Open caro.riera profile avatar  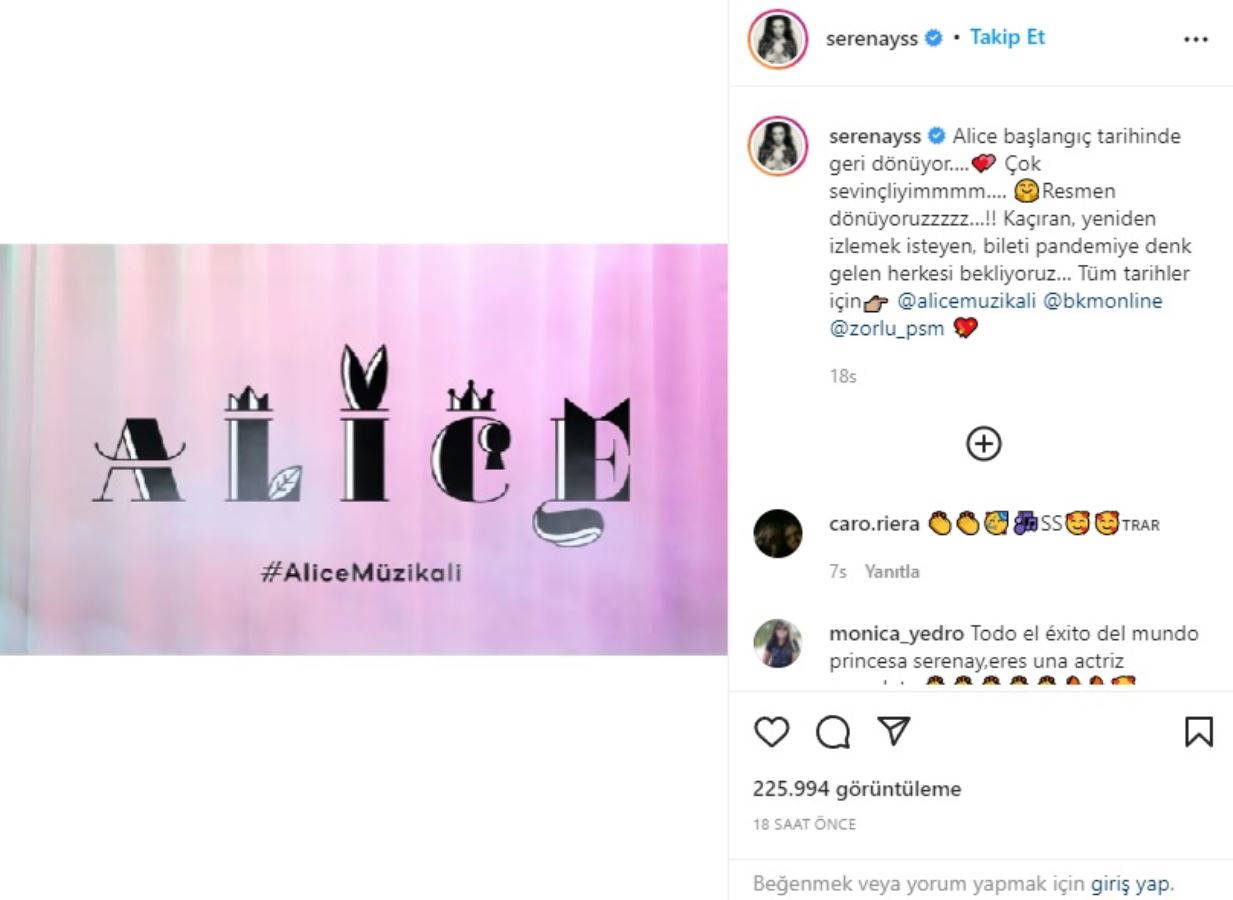[x=777, y=533]
